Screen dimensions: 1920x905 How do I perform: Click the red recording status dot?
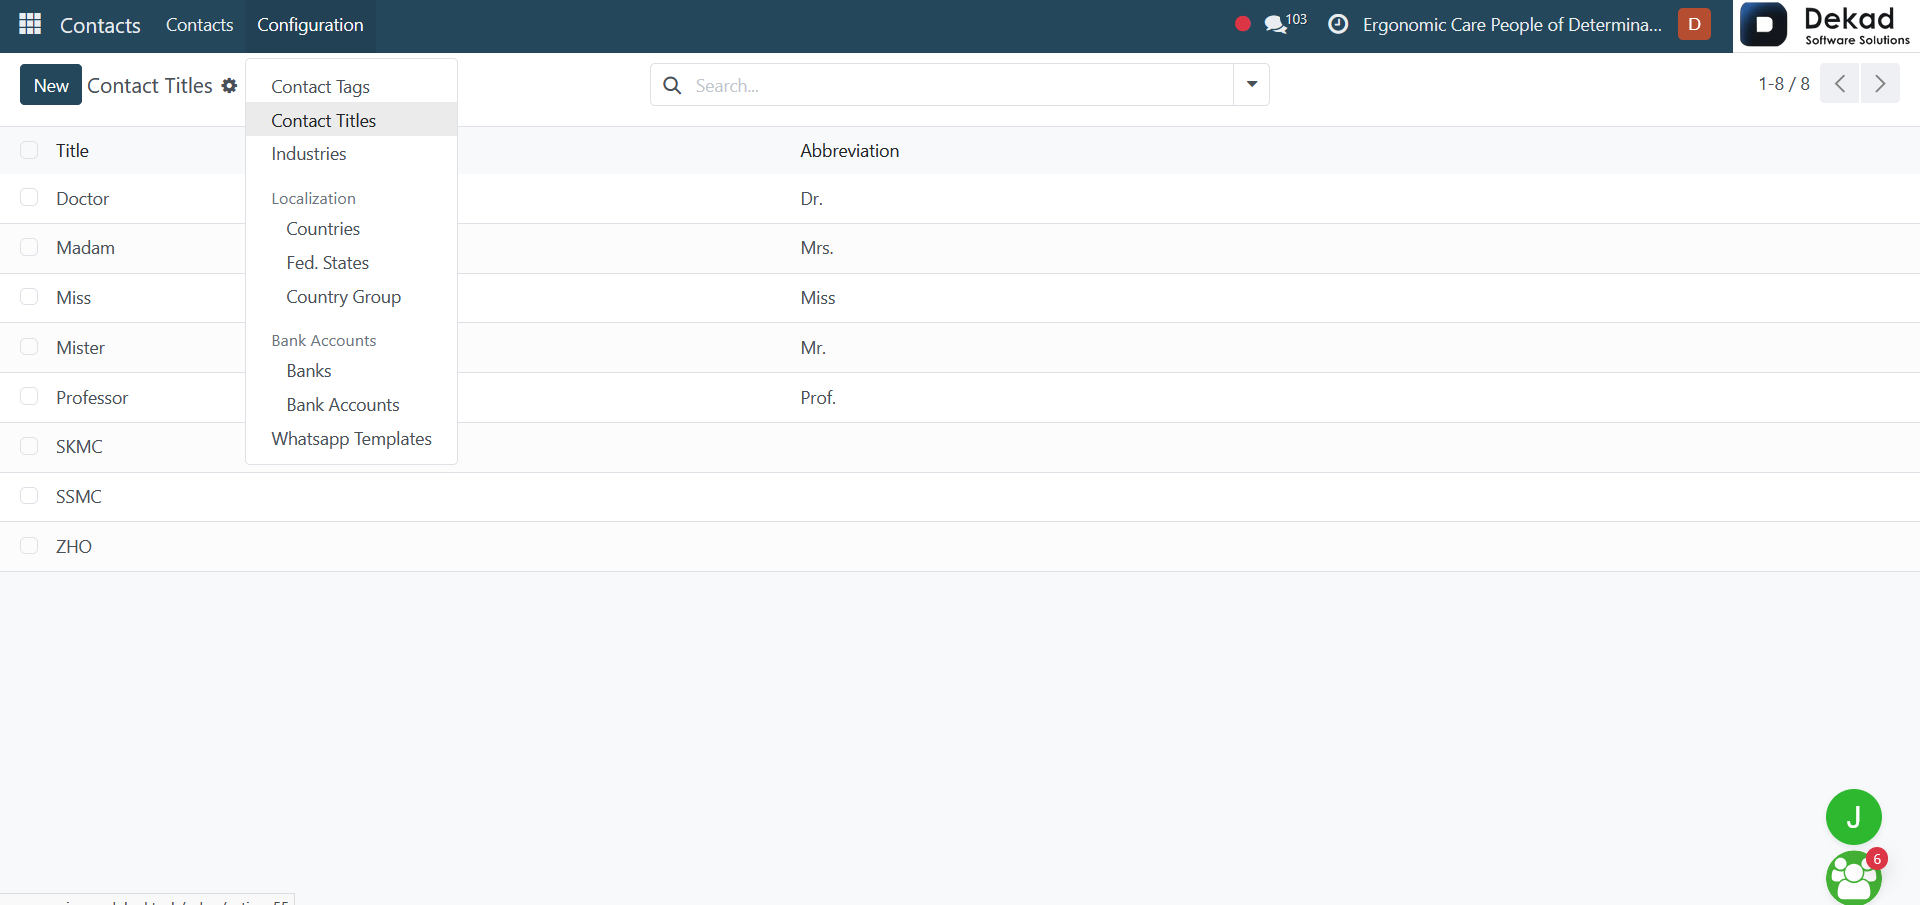click(x=1243, y=24)
